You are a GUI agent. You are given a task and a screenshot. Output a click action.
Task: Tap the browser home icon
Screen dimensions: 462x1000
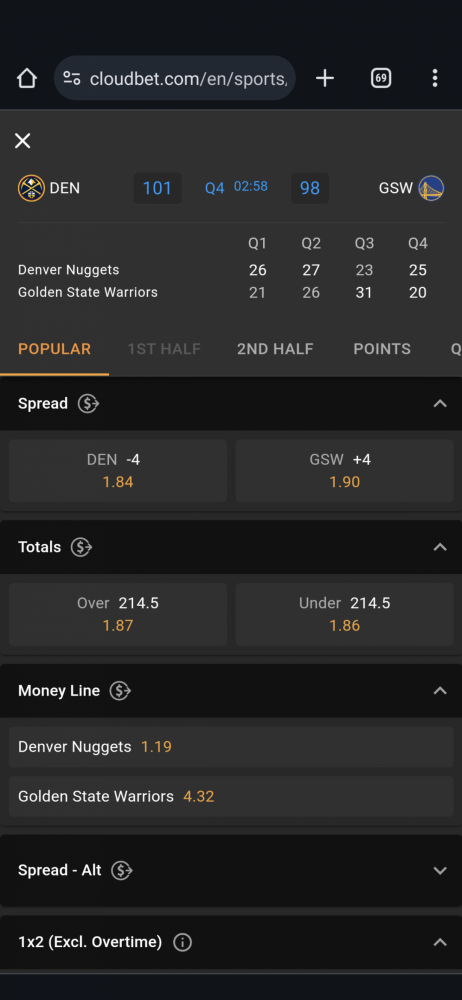(27, 78)
